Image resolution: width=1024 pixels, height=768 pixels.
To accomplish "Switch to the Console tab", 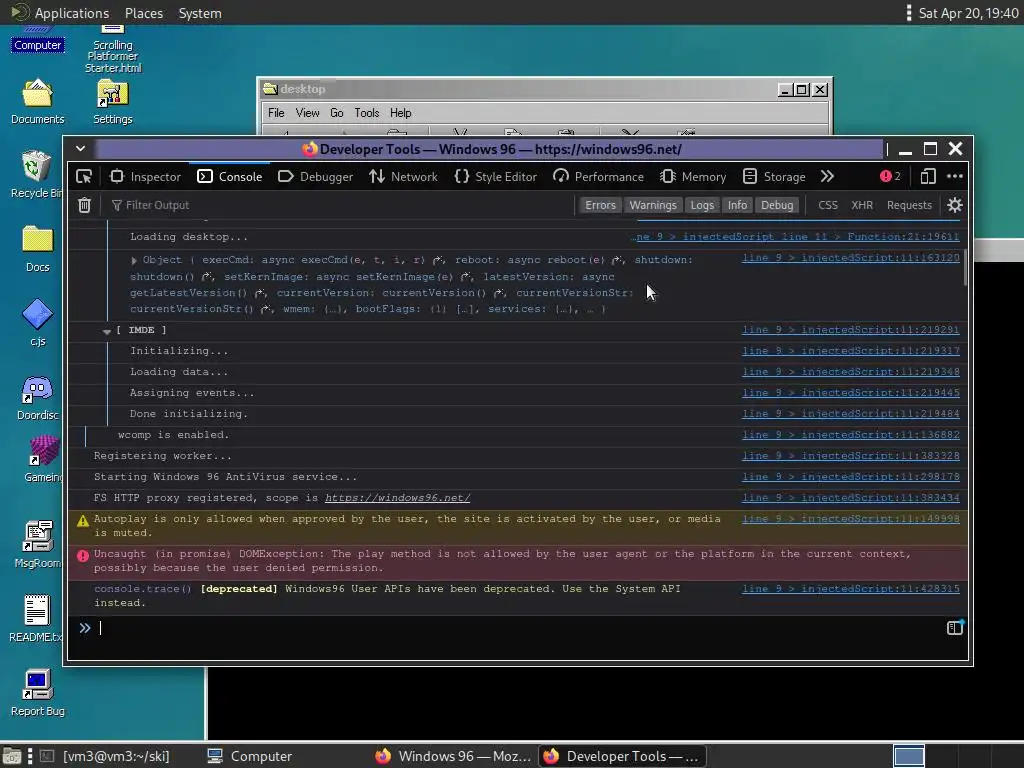I will coord(230,176).
